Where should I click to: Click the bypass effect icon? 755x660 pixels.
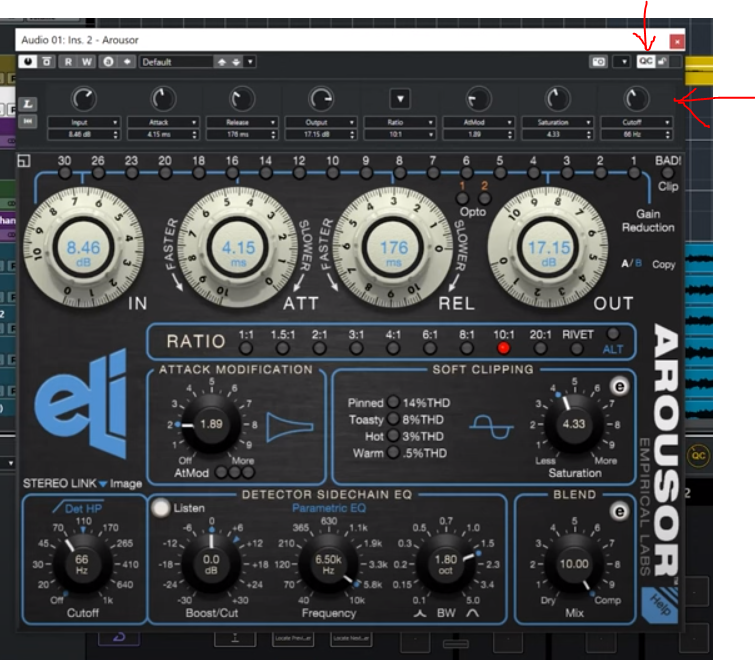click(46, 62)
